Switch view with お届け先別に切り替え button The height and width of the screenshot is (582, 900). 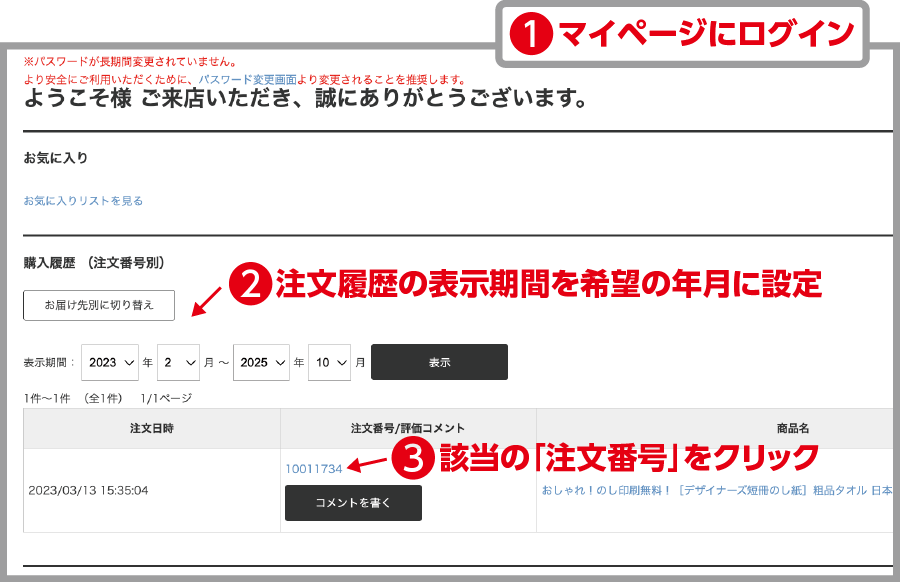click(99, 305)
